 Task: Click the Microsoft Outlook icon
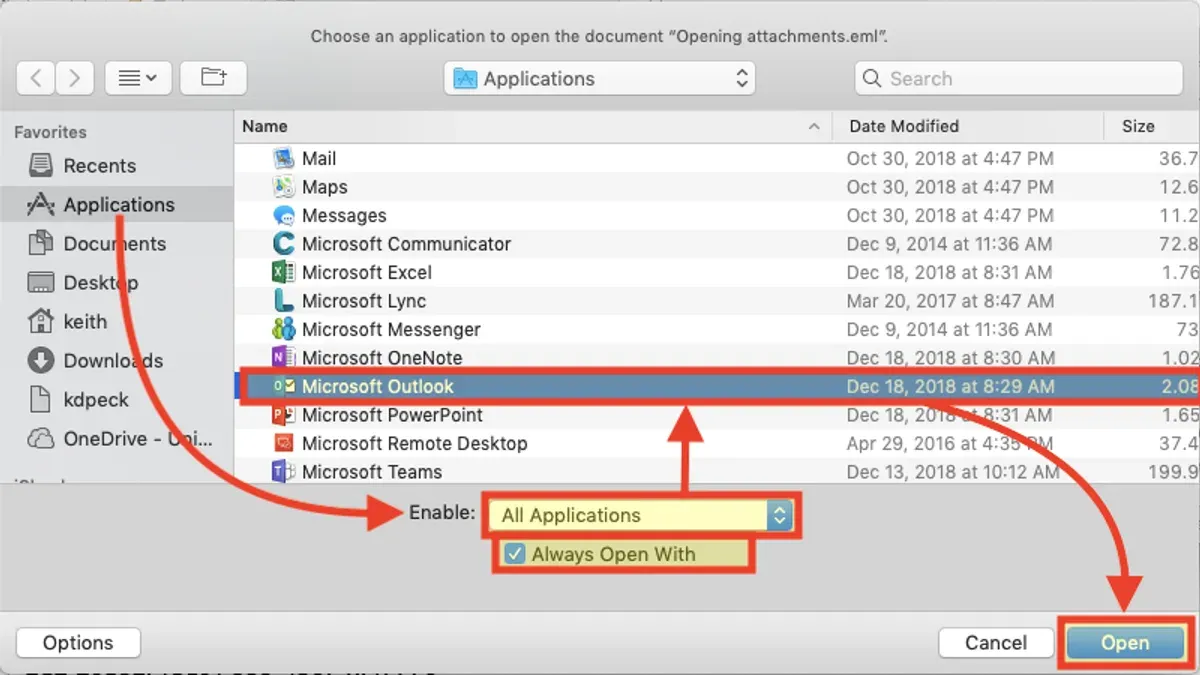[x=284, y=386]
